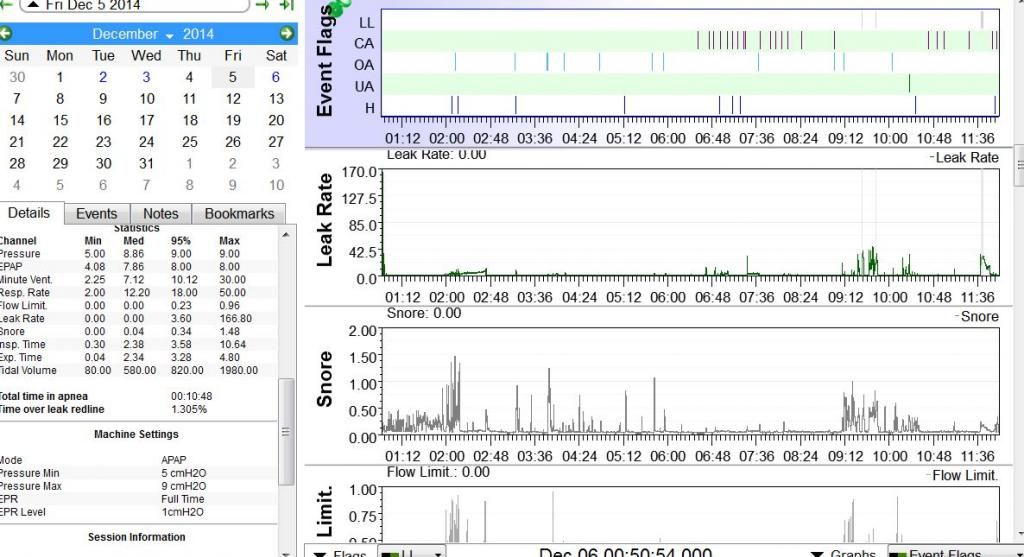Select December 5 in the calendar
Image resolution: width=1024 pixels, height=557 pixels.
(x=232, y=77)
